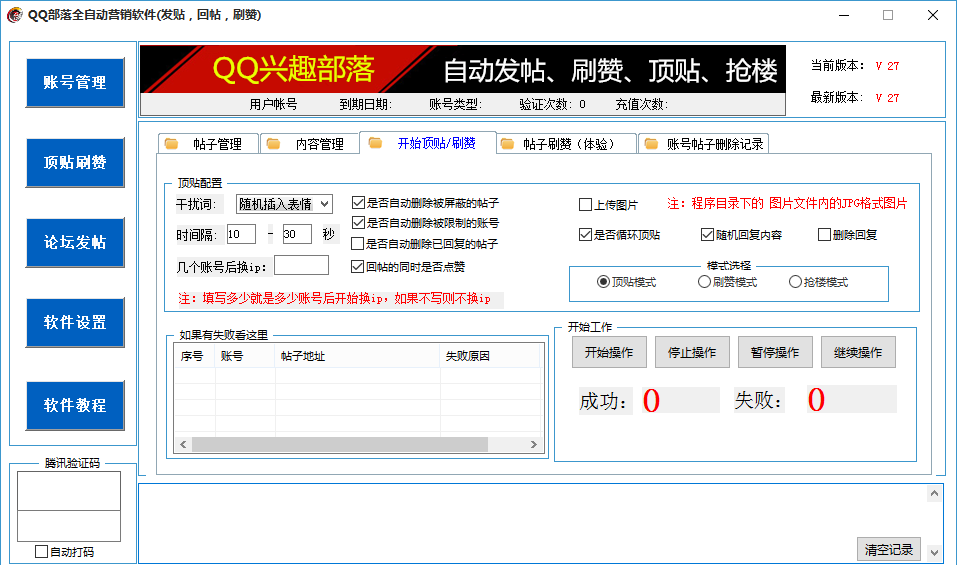Click the failure table left scroll arrow

pyautogui.click(x=183, y=445)
